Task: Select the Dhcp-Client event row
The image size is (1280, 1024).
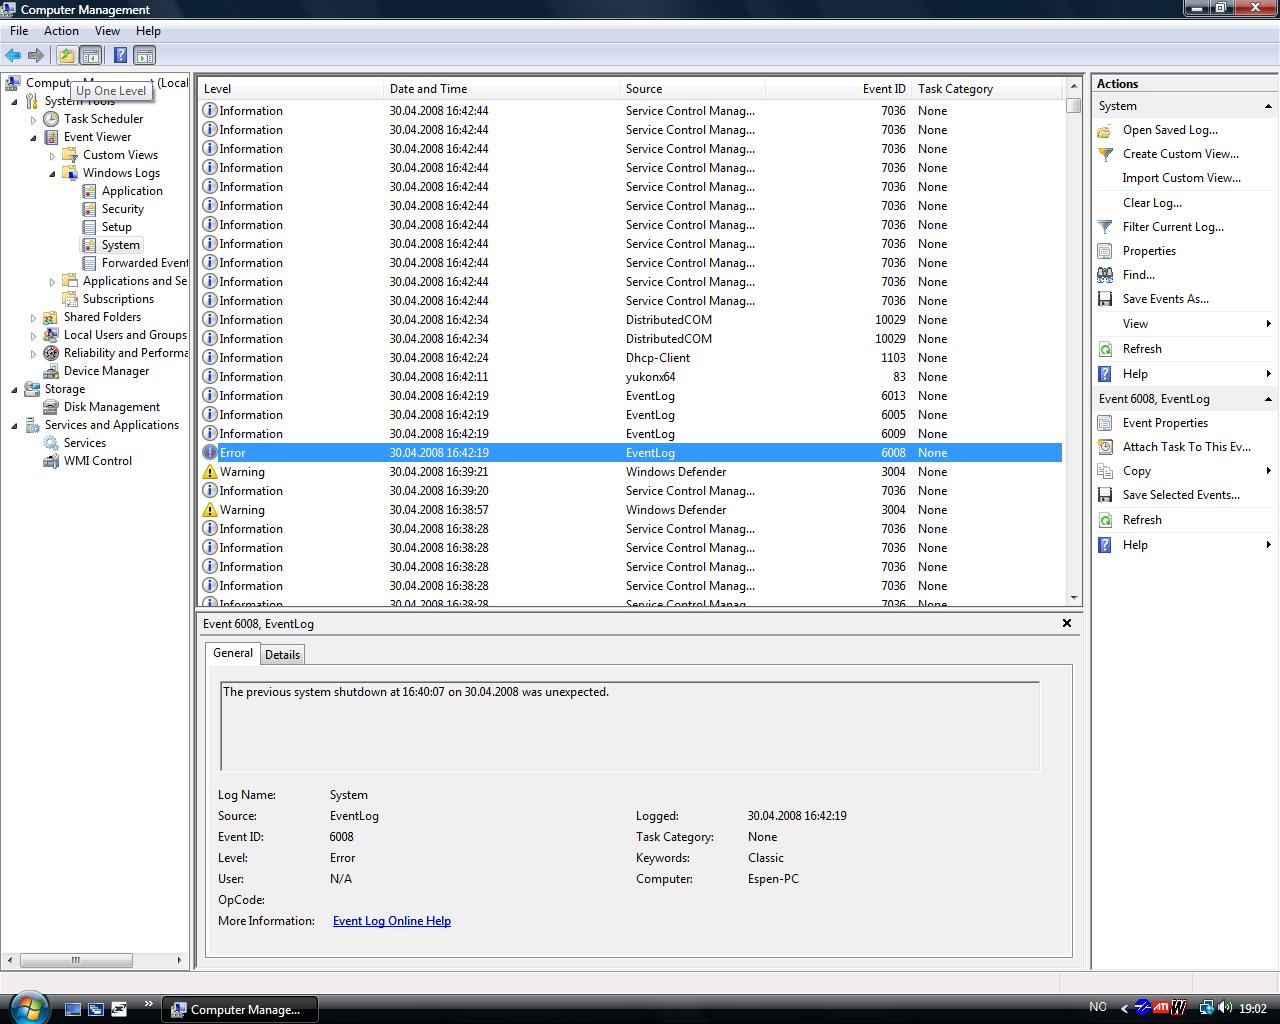Action: coord(630,358)
